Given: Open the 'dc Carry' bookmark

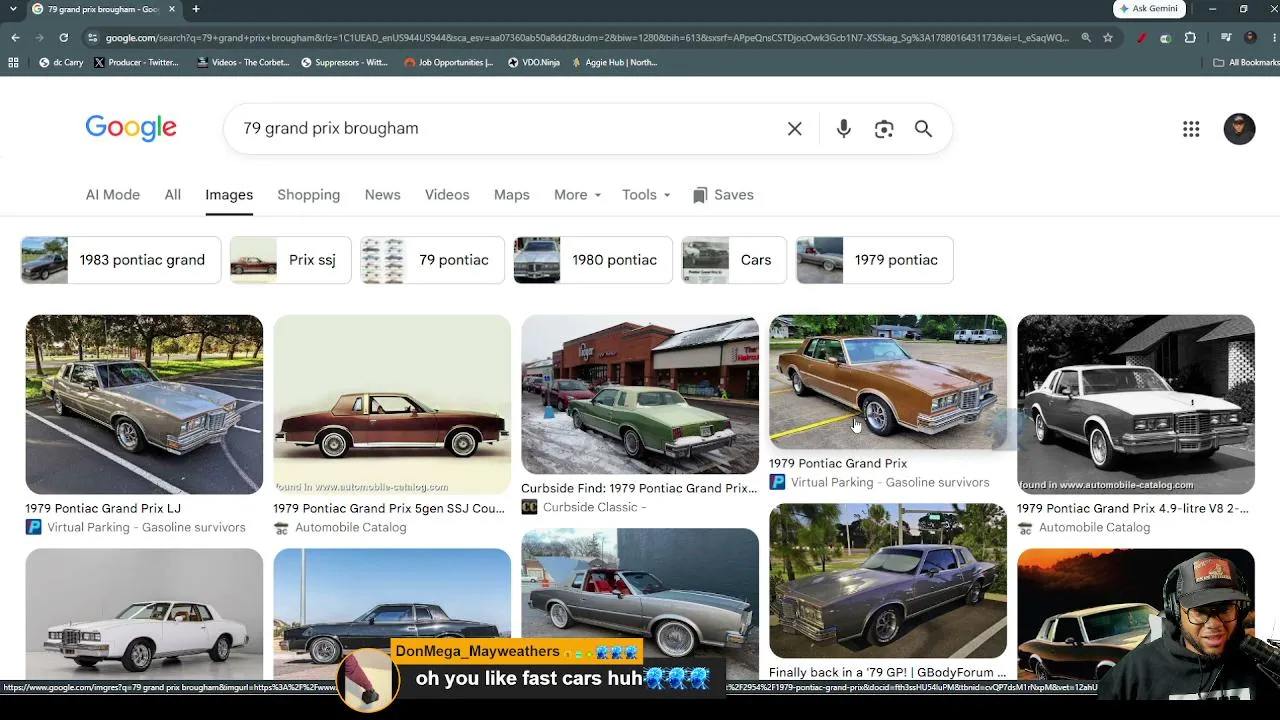Looking at the screenshot, I should 61,62.
